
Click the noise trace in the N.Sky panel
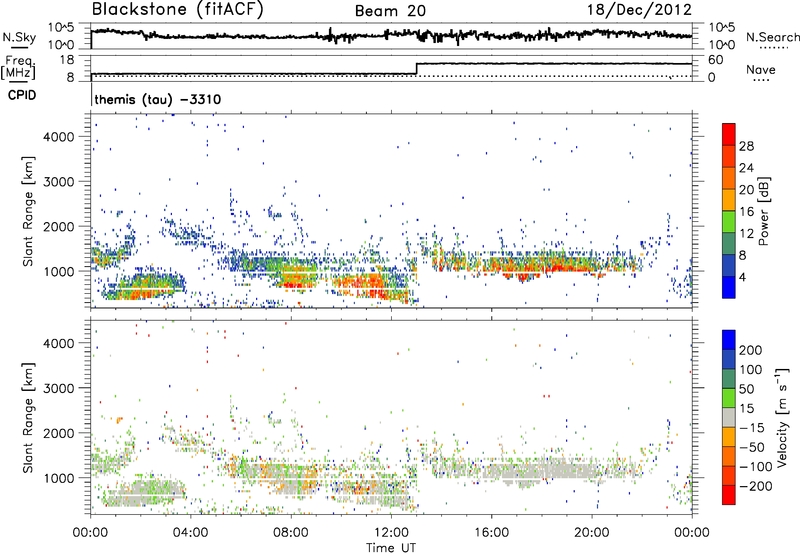pos(391,35)
